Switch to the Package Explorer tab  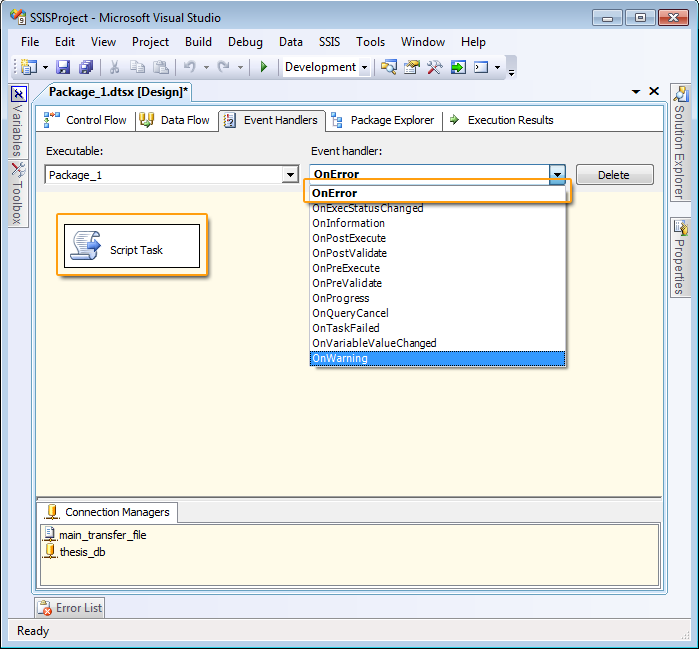(x=383, y=120)
